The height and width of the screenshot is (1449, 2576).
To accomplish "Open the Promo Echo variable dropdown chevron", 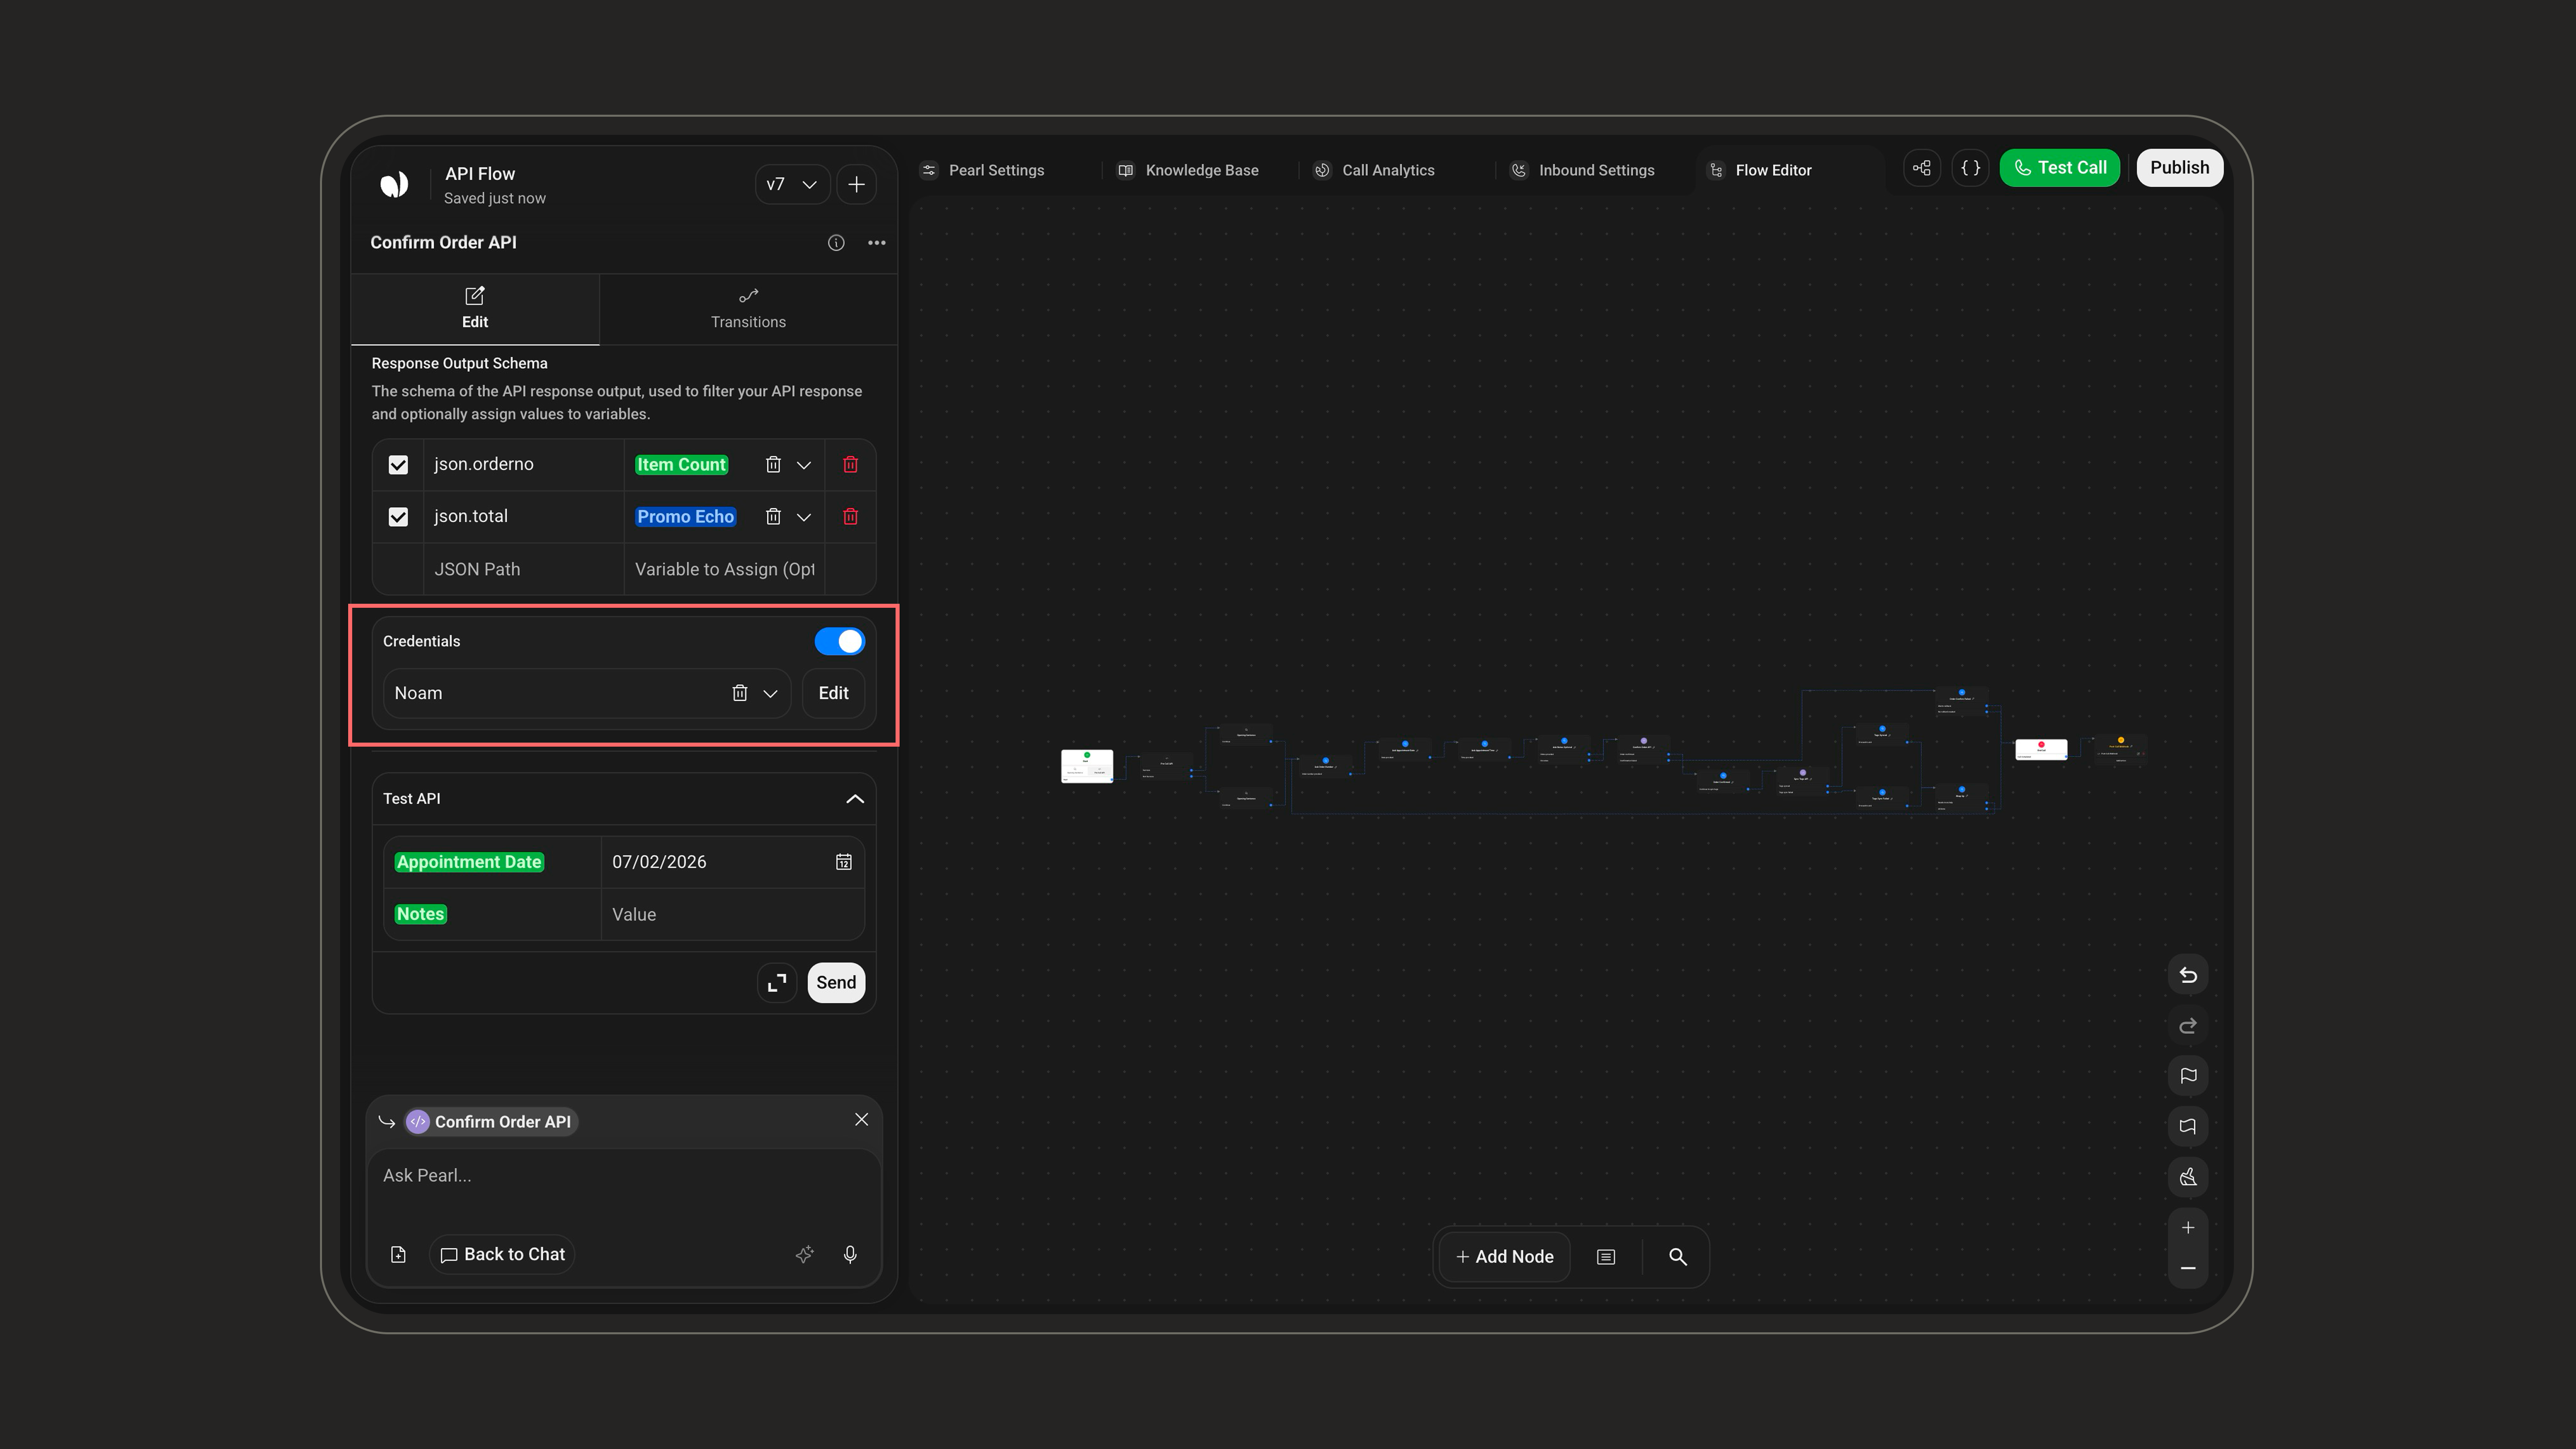I will pyautogui.click(x=804, y=517).
